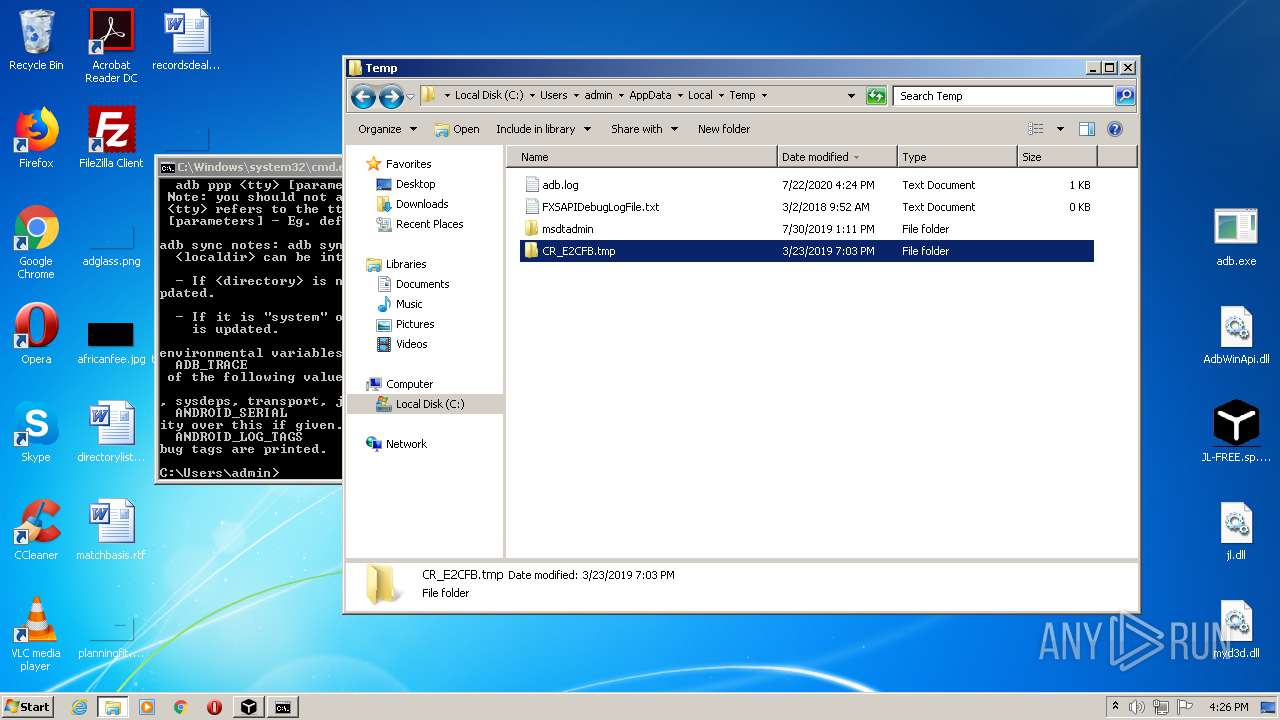Open the recent pages dropdown arrow
Viewport: 1280px width, 720px height.
click(410, 97)
